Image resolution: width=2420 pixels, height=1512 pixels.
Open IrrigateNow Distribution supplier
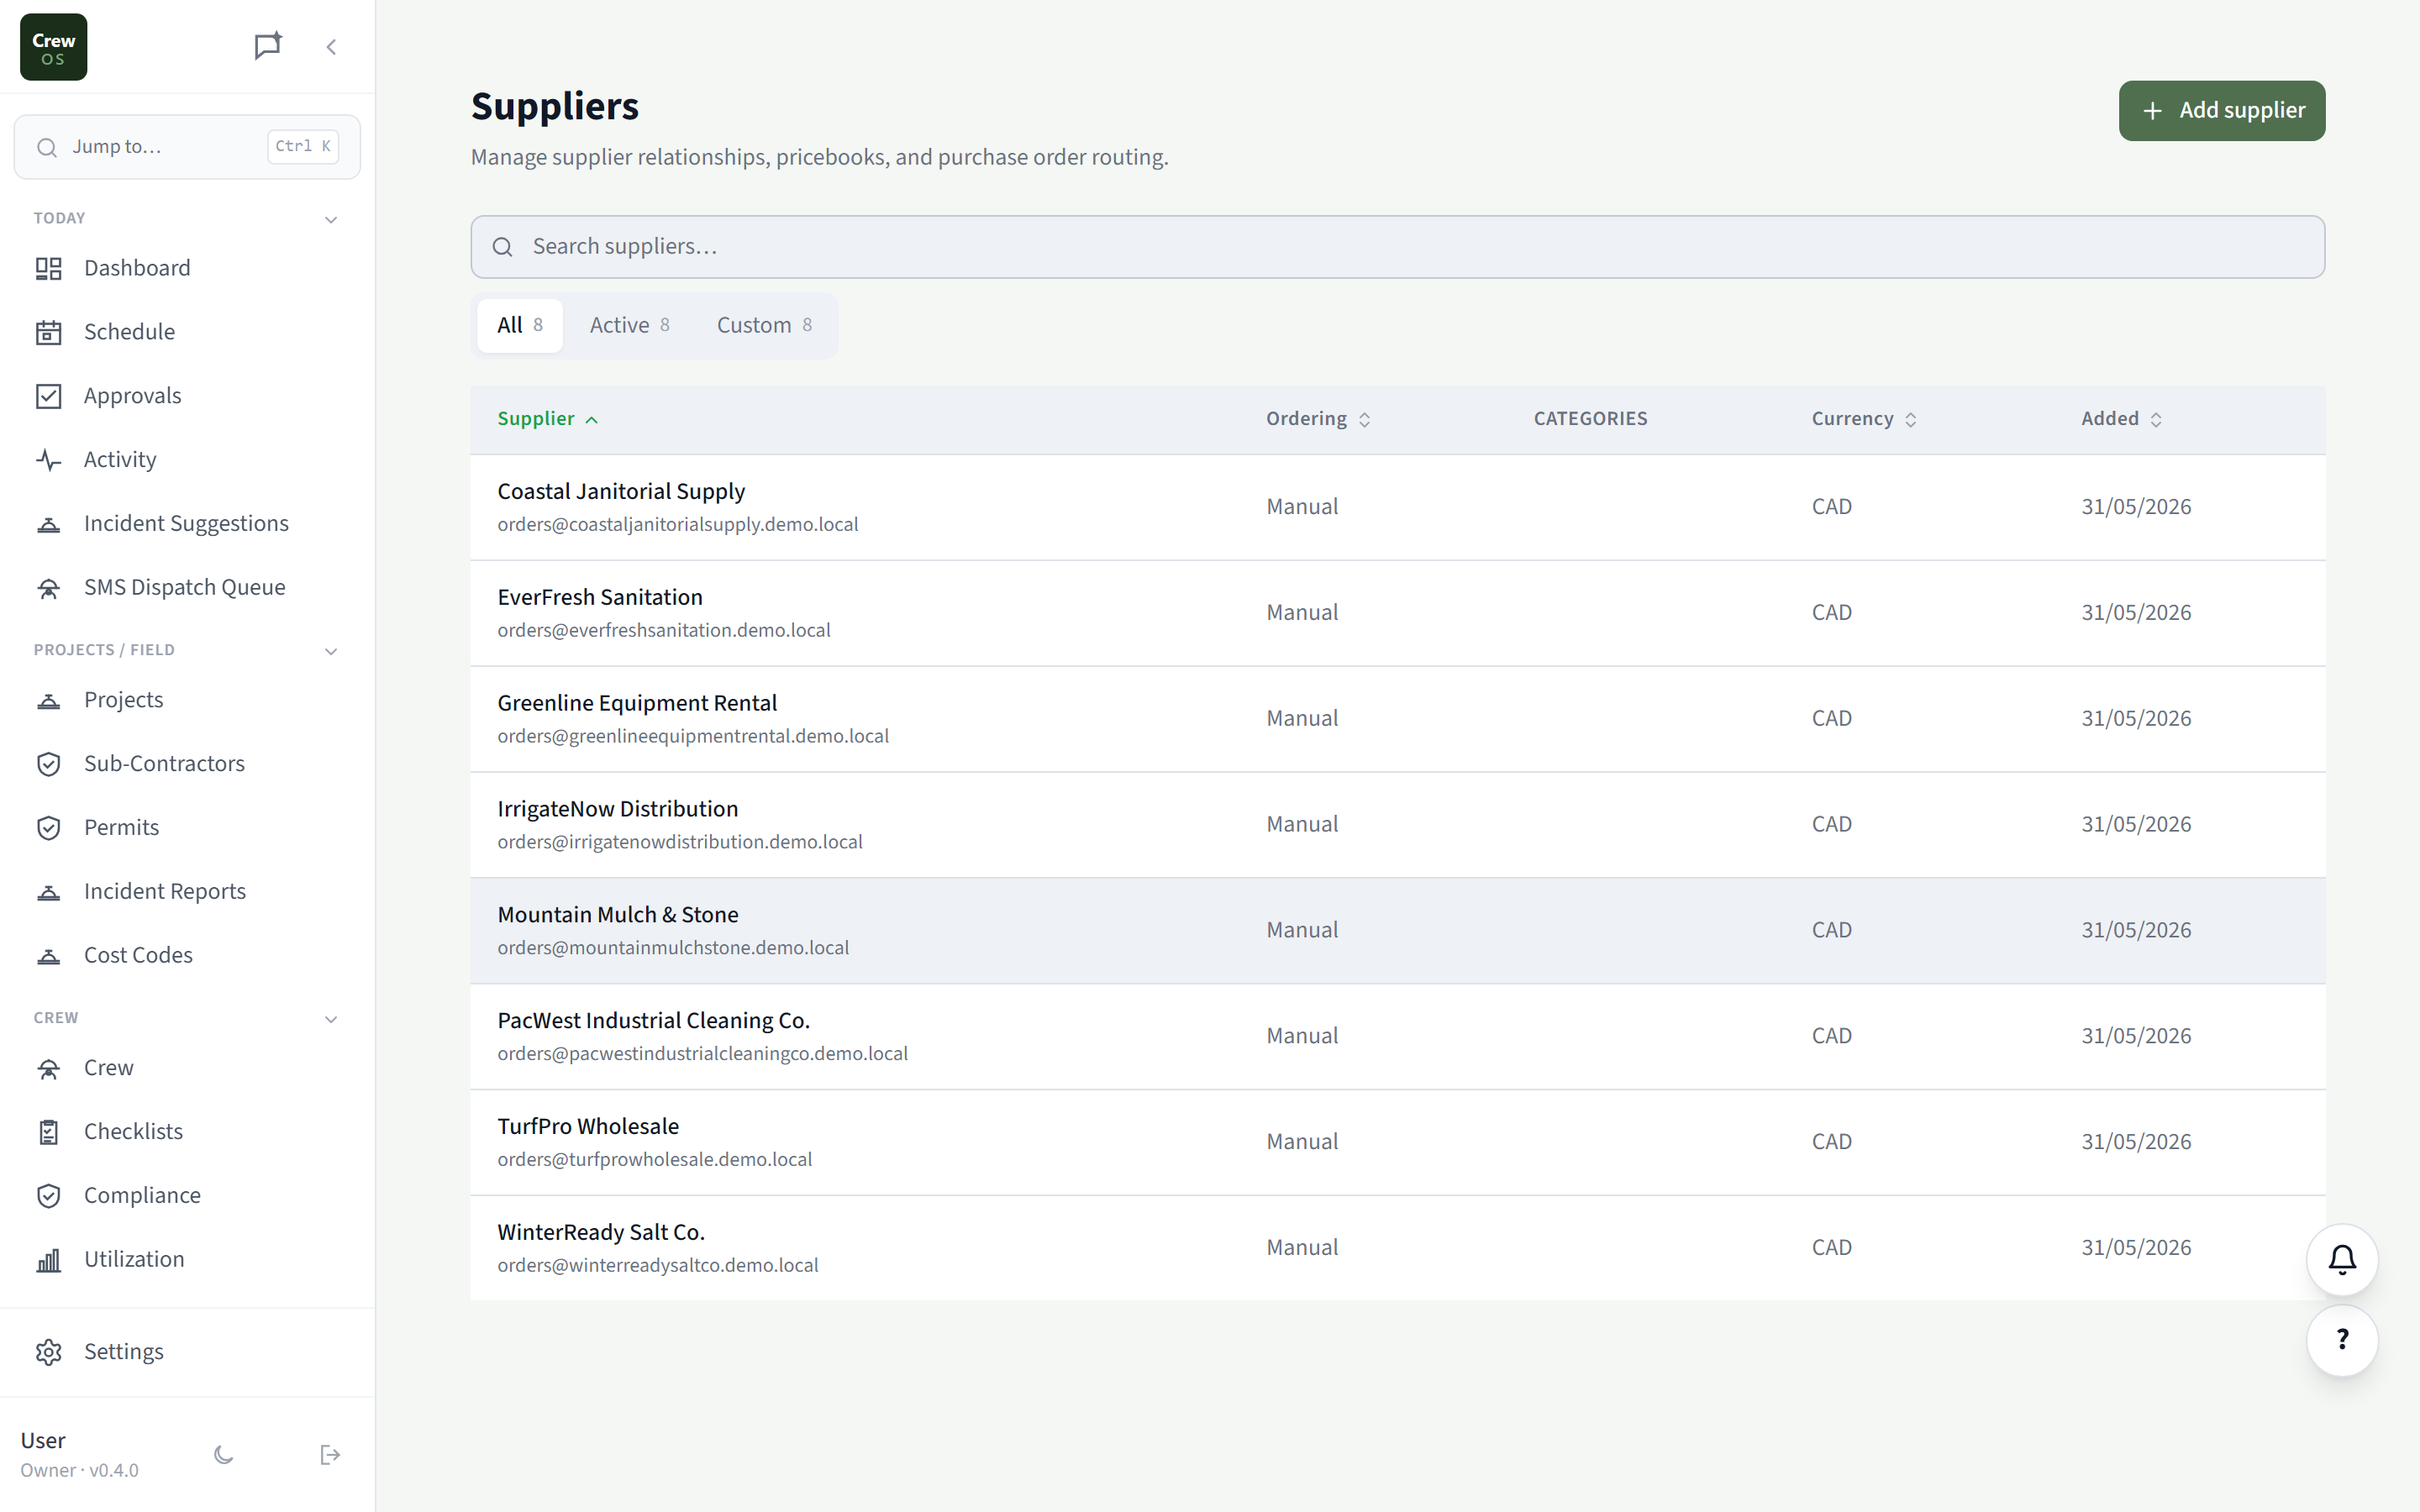coord(1397,825)
